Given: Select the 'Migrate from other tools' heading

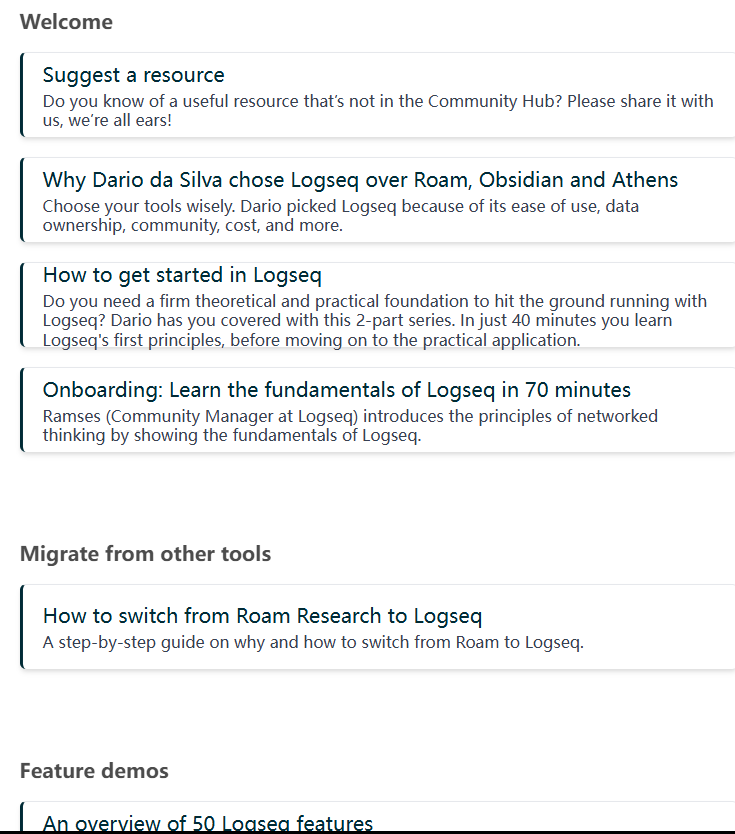Looking at the screenshot, I should pos(145,554).
